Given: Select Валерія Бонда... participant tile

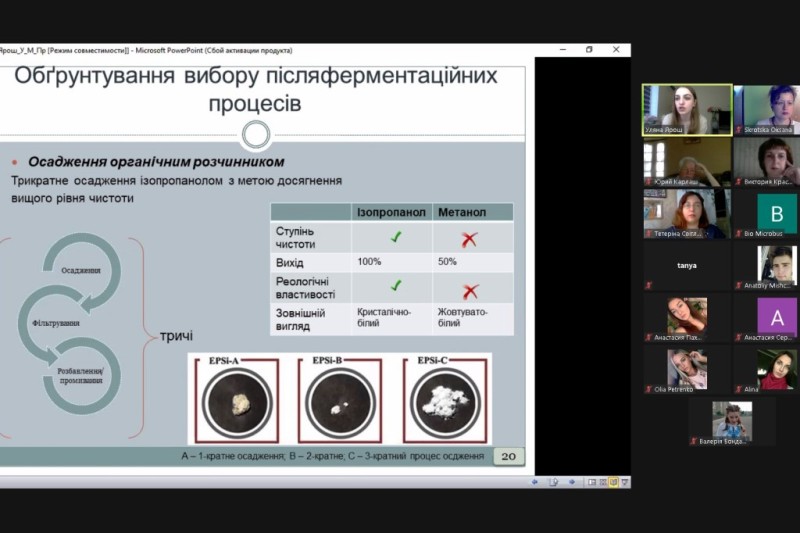Looking at the screenshot, I should [732, 422].
